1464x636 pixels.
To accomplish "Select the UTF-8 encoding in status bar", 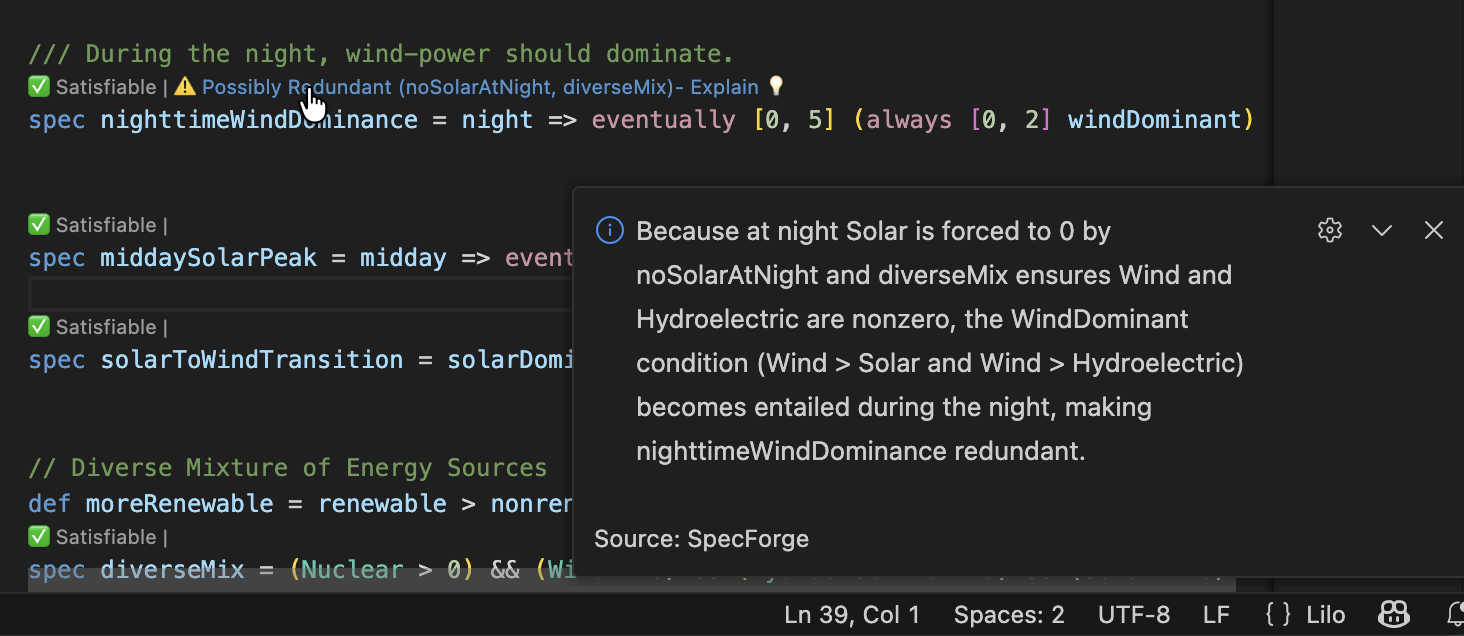I will click(x=1133, y=614).
